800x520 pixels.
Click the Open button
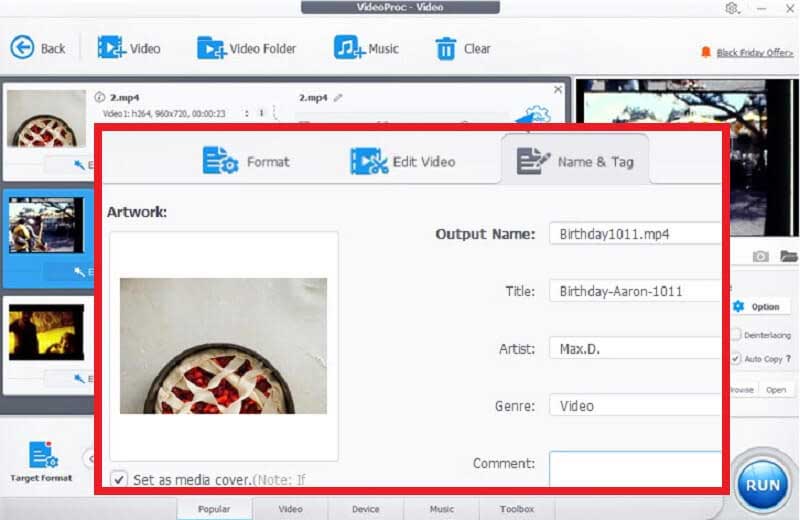click(x=776, y=389)
